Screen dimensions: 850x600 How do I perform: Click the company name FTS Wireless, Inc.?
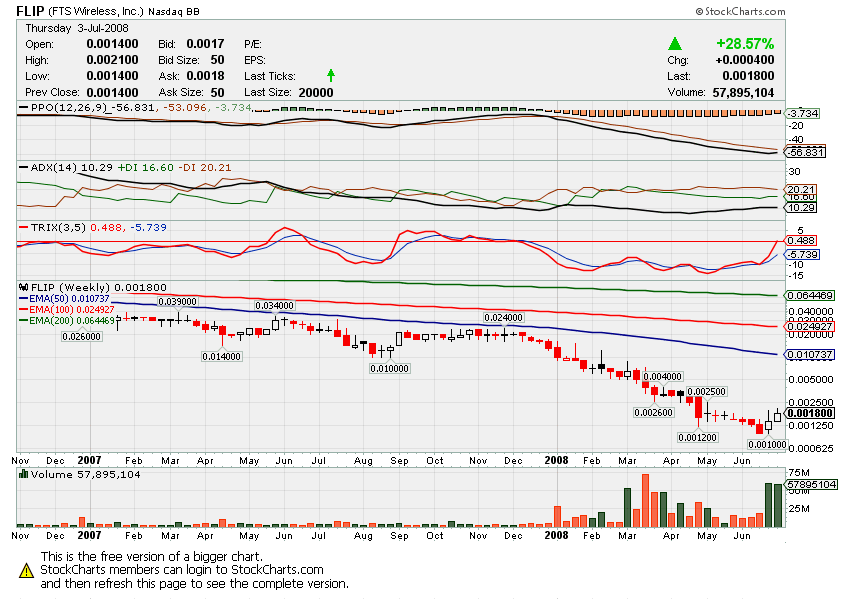(x=95, y=11)
